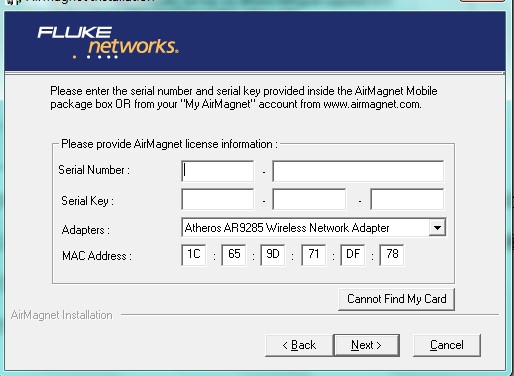Image resolution: width=514 pixels, height=376 pixels.
Task: Click the middle Serial Key box
Action: pyautogui.click(x=309, y=199)
